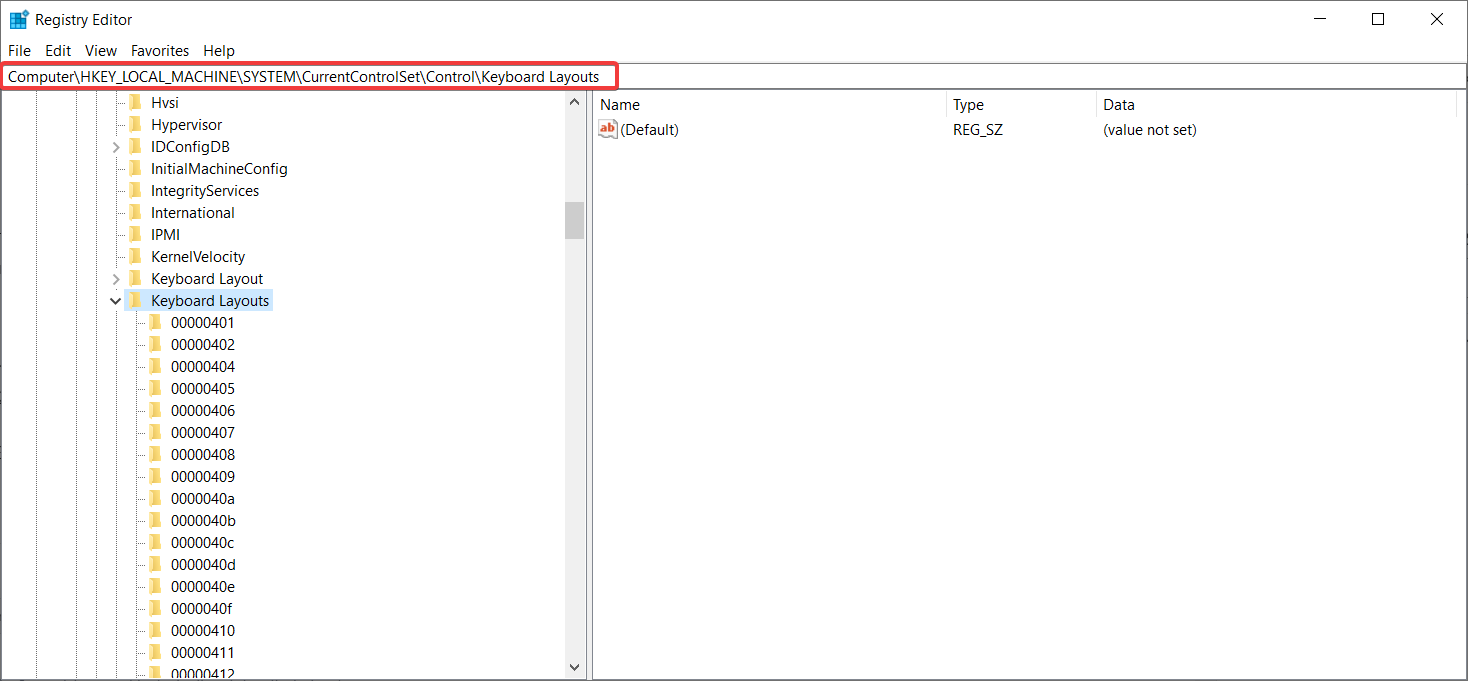This screenshot has width=1468, height=681.
Task: Open the Edit menu
Action: click(x=57, y=50)
